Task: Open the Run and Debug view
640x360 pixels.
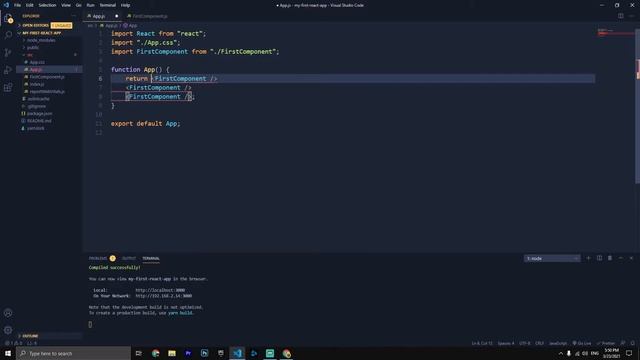Action: point(8,70)
